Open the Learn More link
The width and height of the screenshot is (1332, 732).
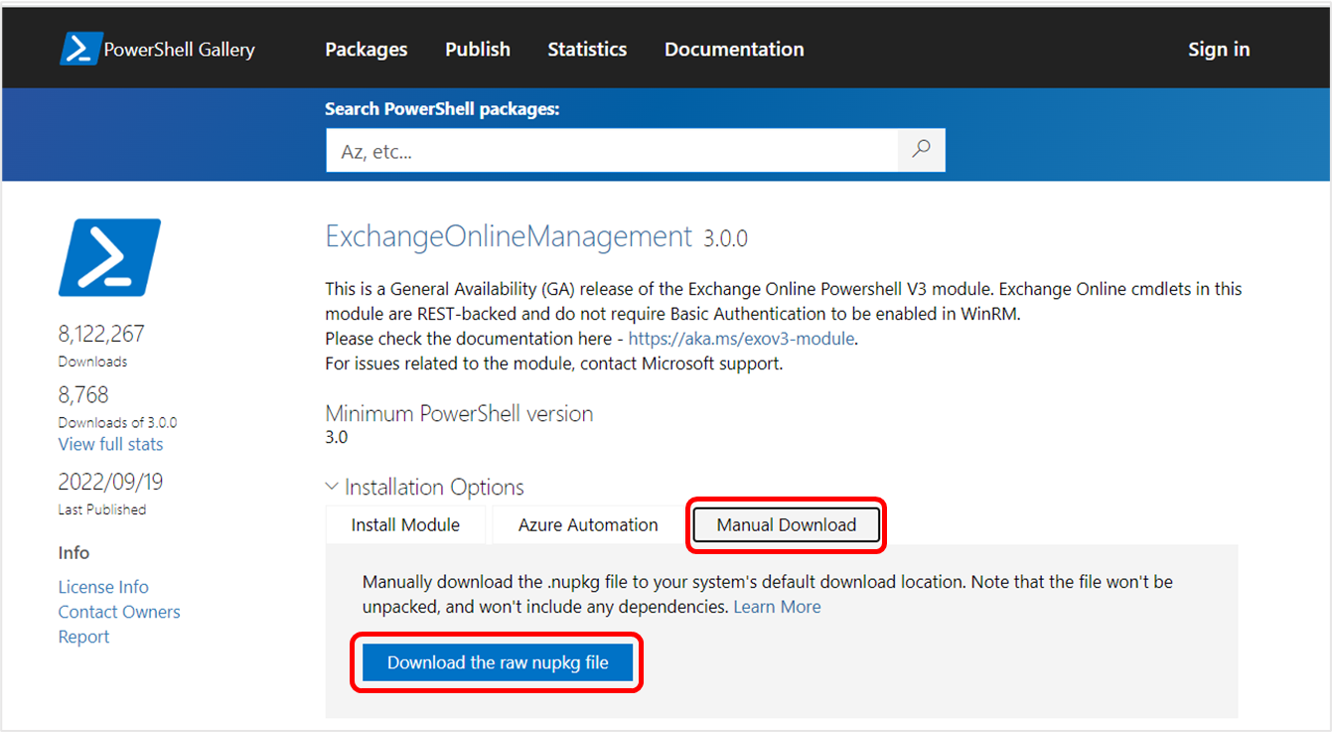point(777,606)
